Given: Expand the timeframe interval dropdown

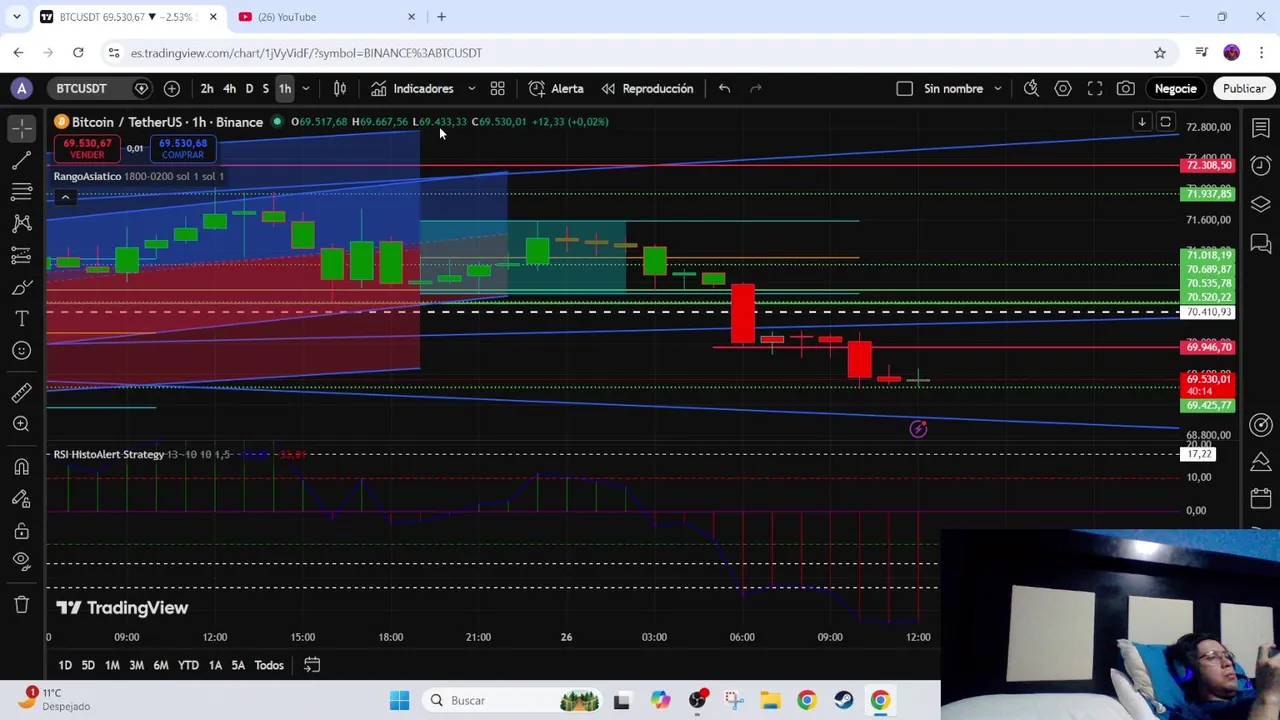Looking at the screenshot, I should (x=306, y=89).
